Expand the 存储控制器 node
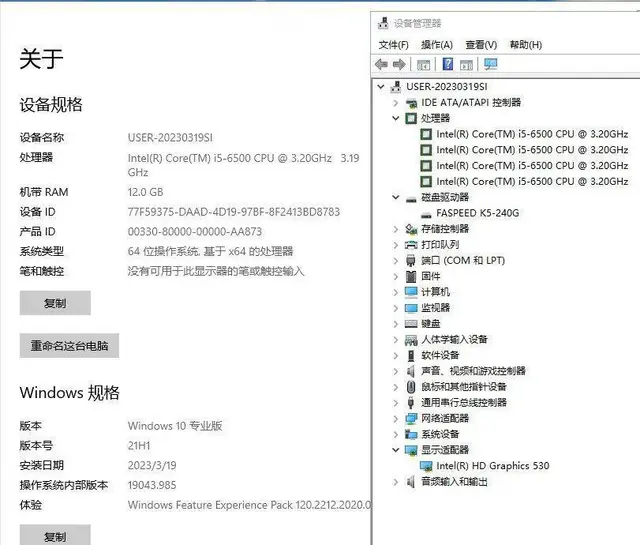This screenshot has width=640, height=545. pos(395,229)
